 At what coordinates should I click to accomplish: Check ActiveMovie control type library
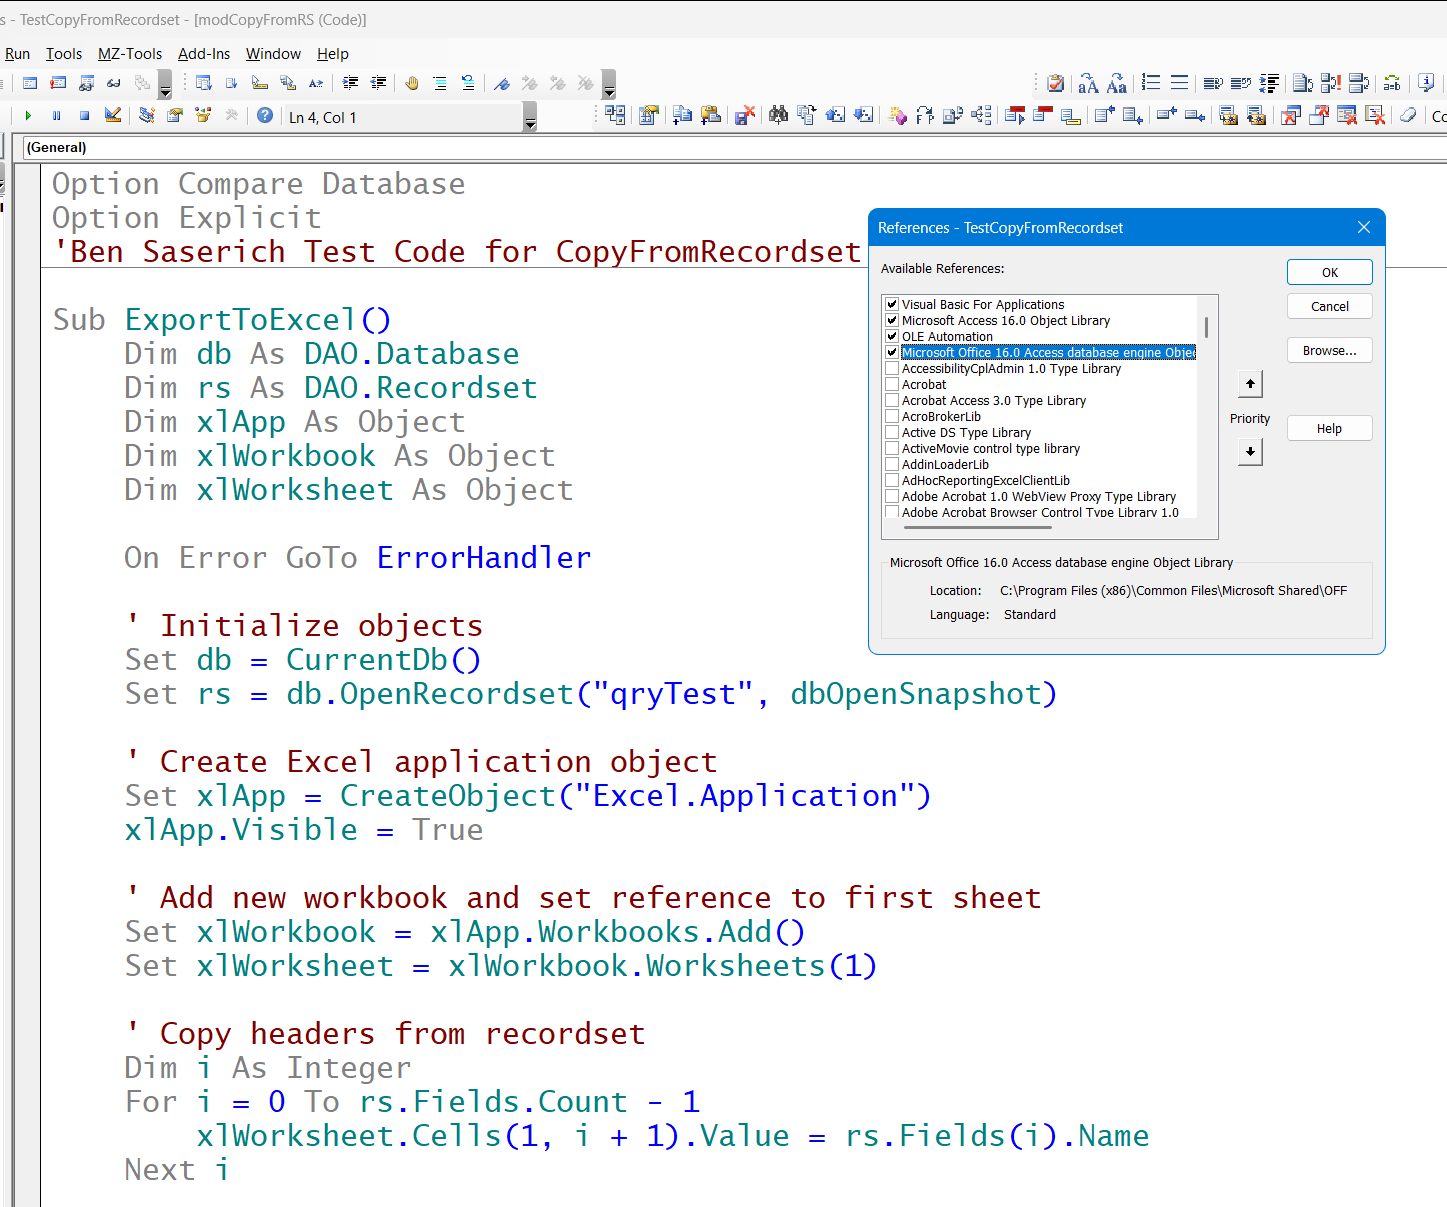click(892, 448)
